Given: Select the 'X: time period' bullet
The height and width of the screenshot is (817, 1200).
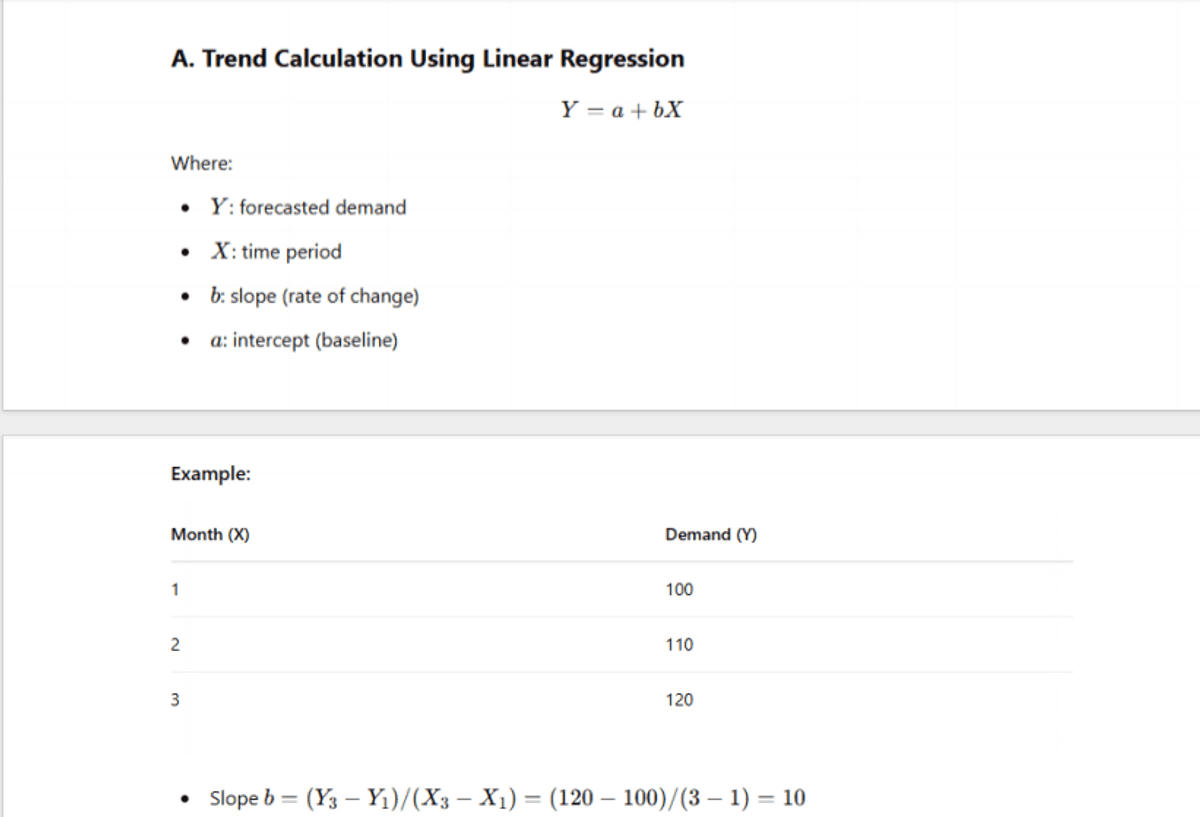Looking at the screenshot, I should 276,252.
